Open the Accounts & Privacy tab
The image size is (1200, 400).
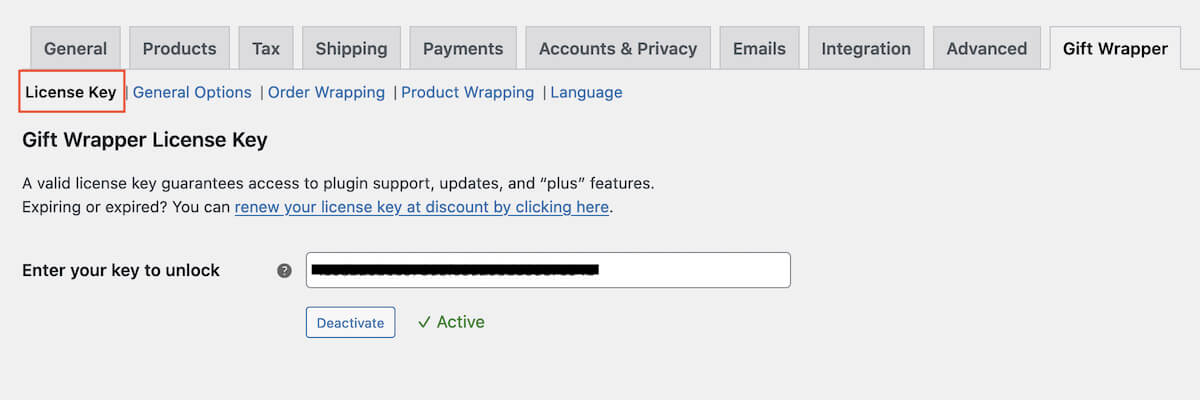click(617, 48)
